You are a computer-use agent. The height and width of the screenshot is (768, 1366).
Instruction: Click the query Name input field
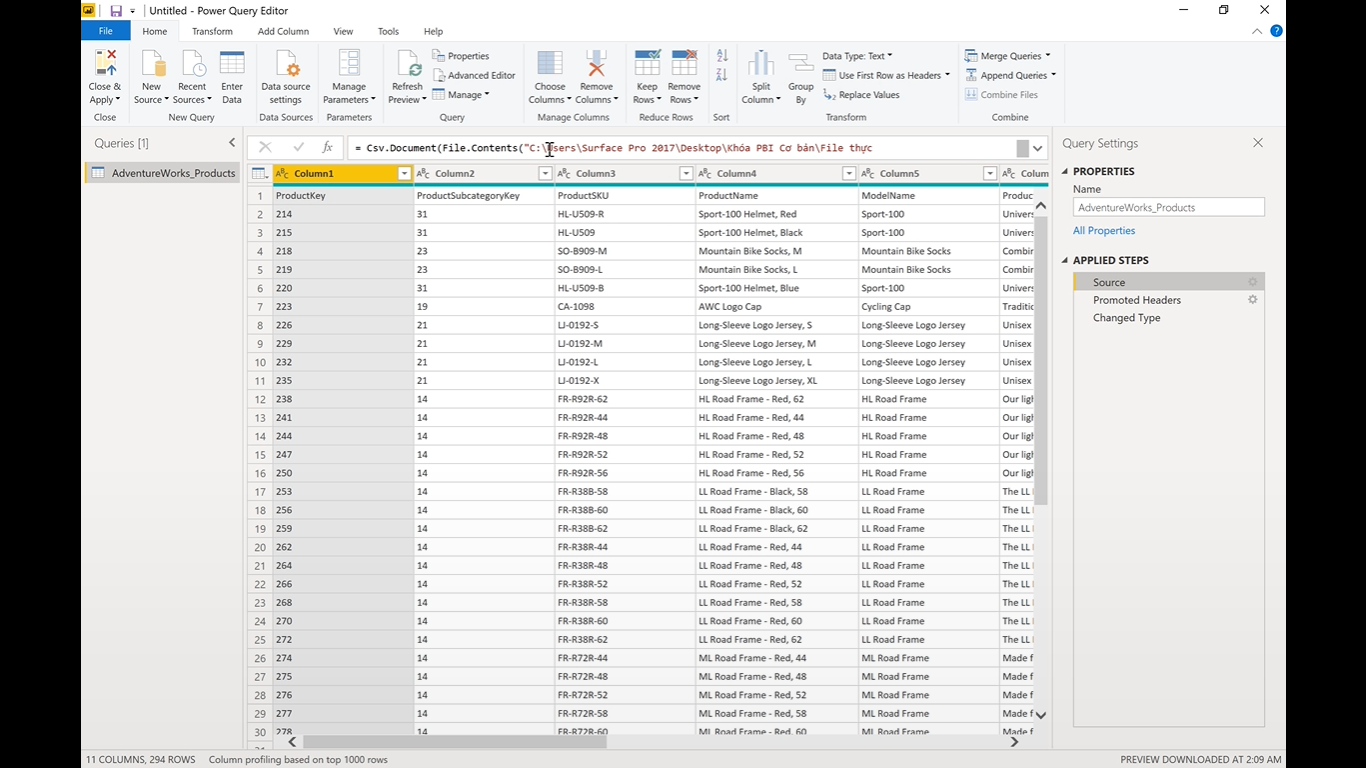1169,208
